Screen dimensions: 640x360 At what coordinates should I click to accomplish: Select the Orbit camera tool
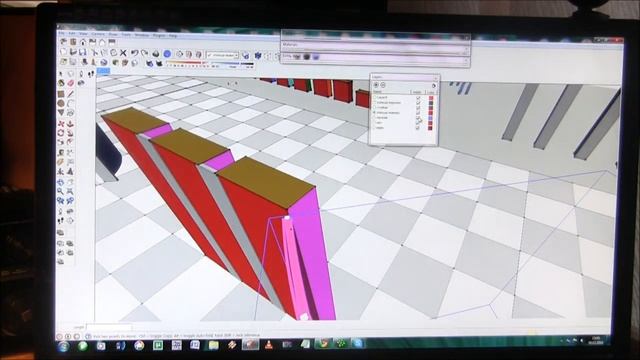pyautogui.click(x=61, y=182)
